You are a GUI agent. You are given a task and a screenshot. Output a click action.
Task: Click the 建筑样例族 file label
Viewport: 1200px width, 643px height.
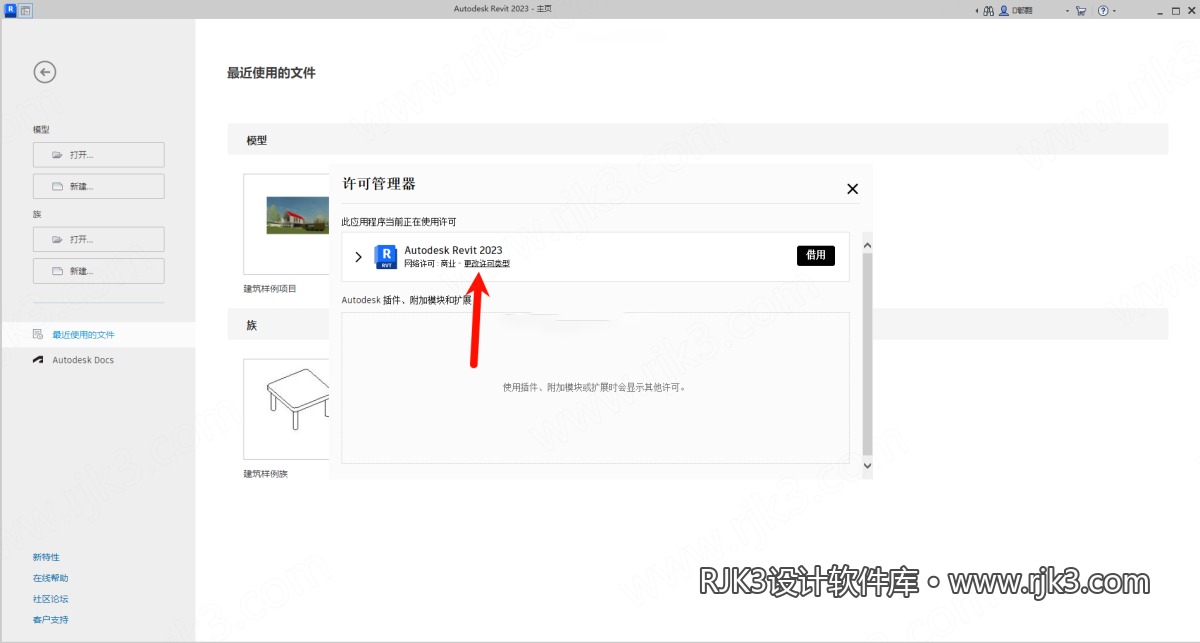point(264,474)
